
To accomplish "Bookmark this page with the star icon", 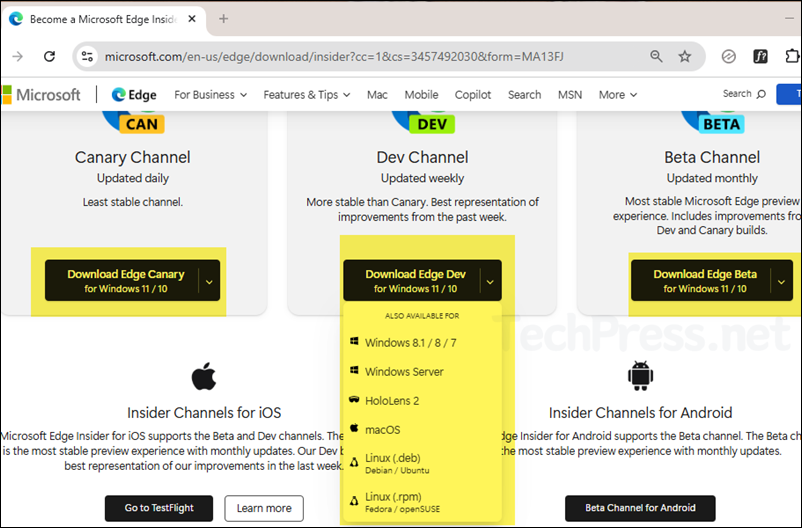I will click(684, 56).
